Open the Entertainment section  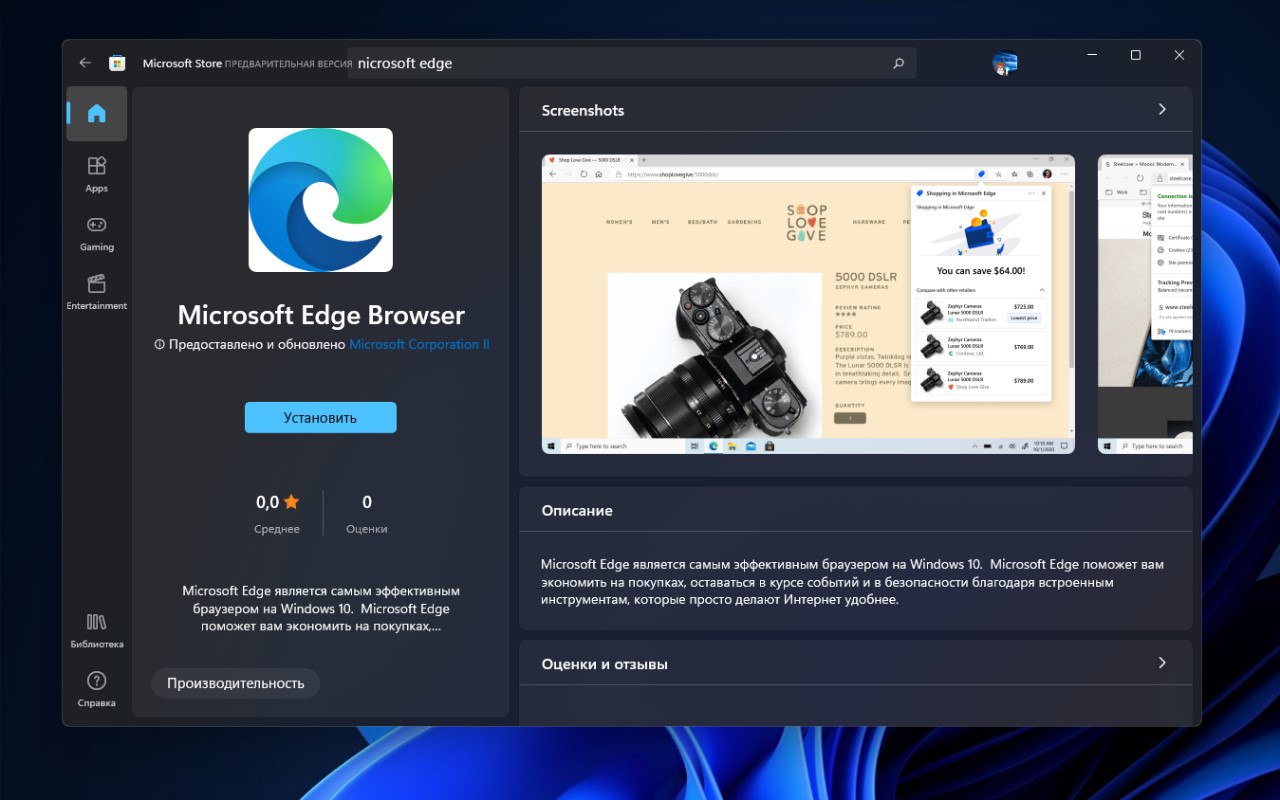[97, 292]
